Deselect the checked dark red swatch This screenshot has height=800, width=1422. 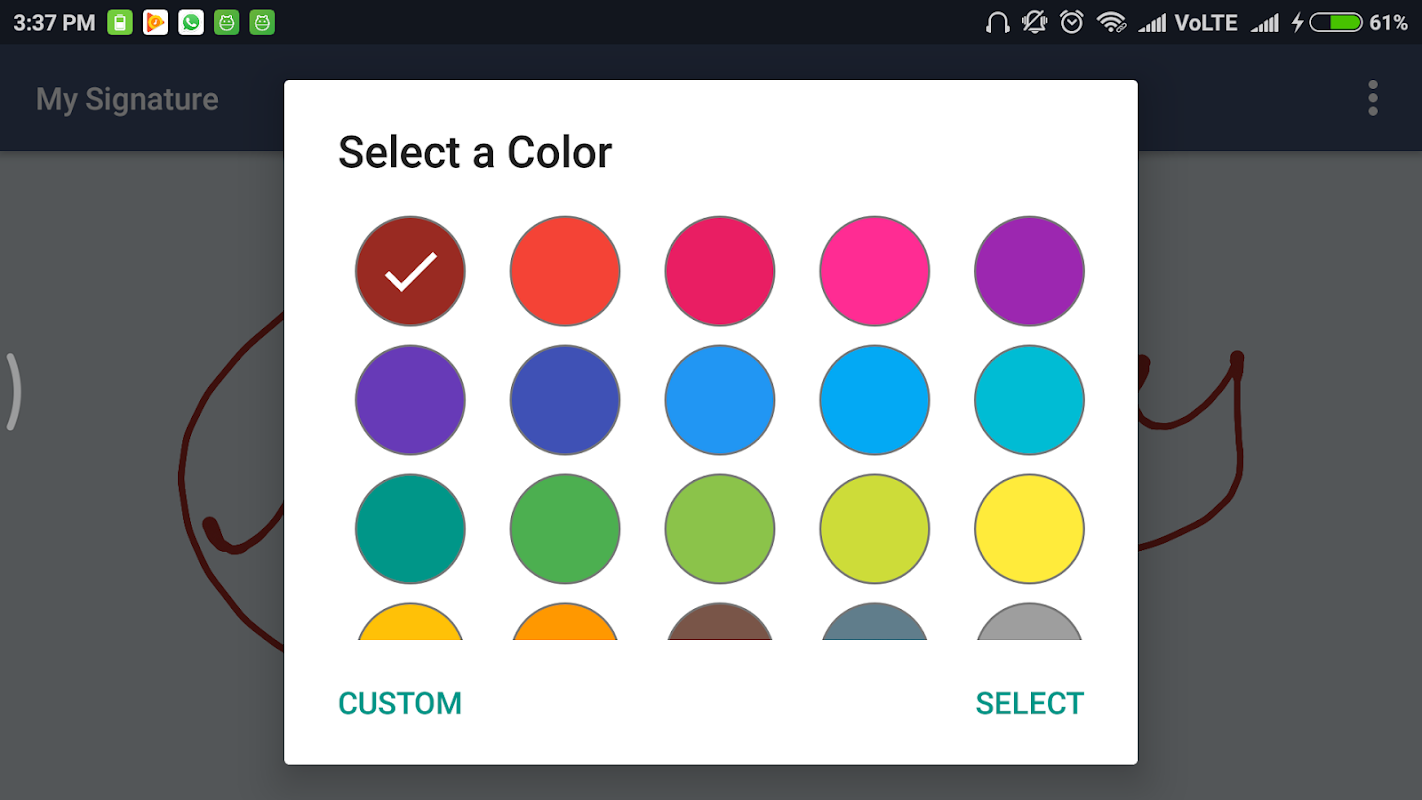(x=410, y=271)
